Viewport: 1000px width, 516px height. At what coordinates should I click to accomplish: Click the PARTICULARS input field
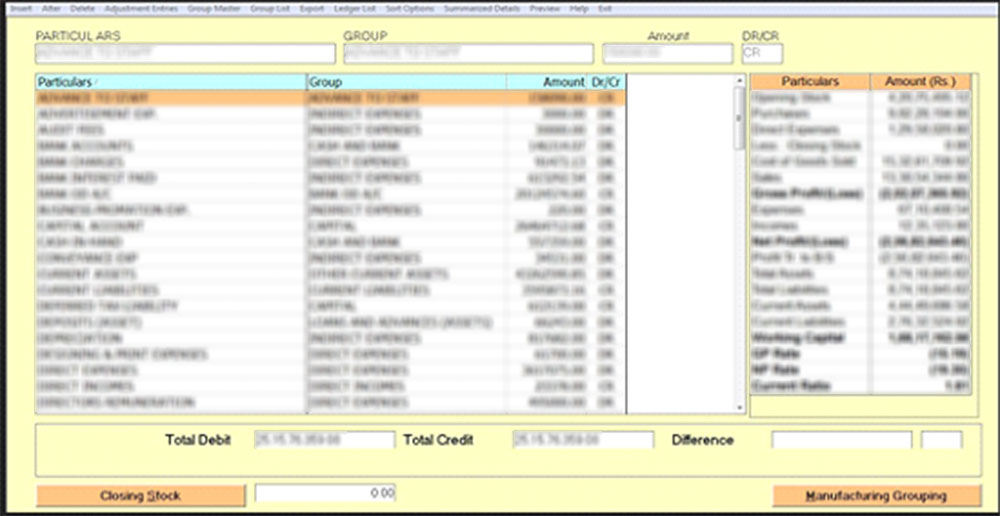pyautogui.click(x=185, y=54)
